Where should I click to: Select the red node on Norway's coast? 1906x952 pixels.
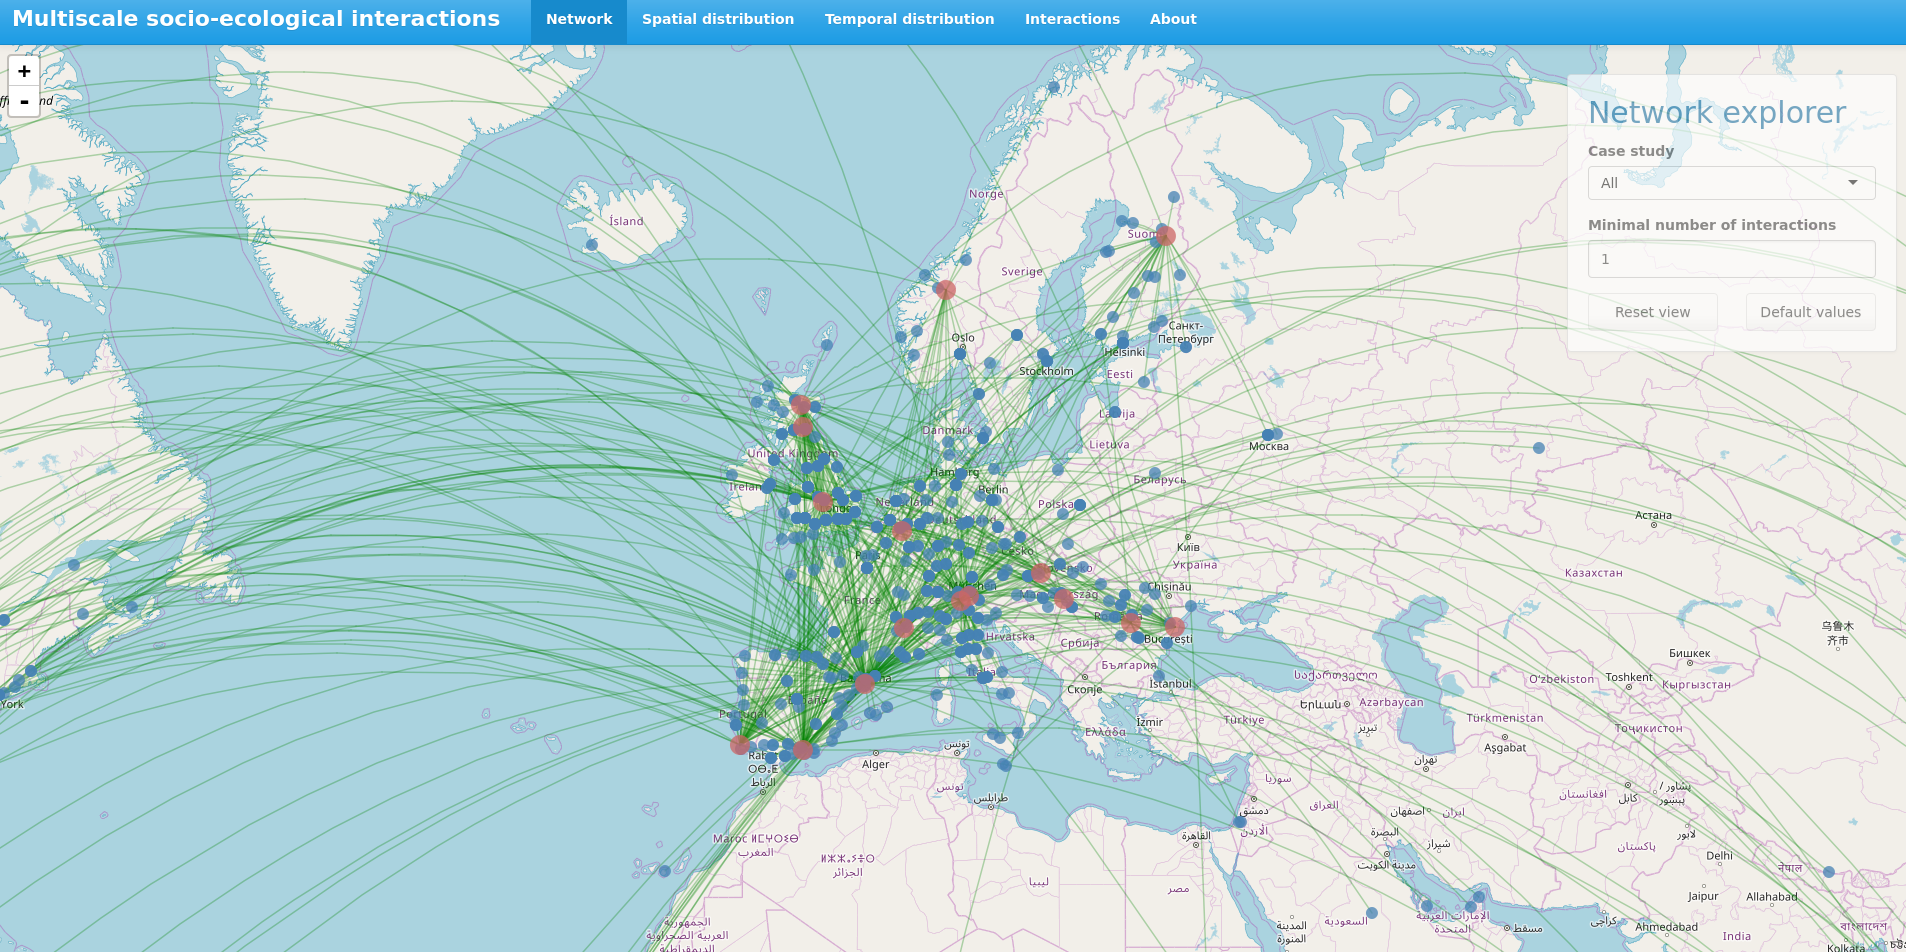(x=945, y=290)
